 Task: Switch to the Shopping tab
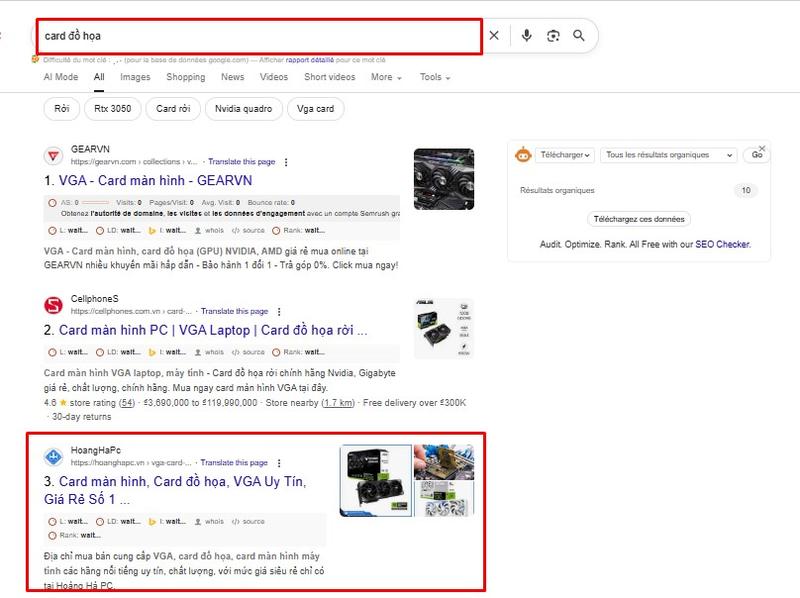186,77
